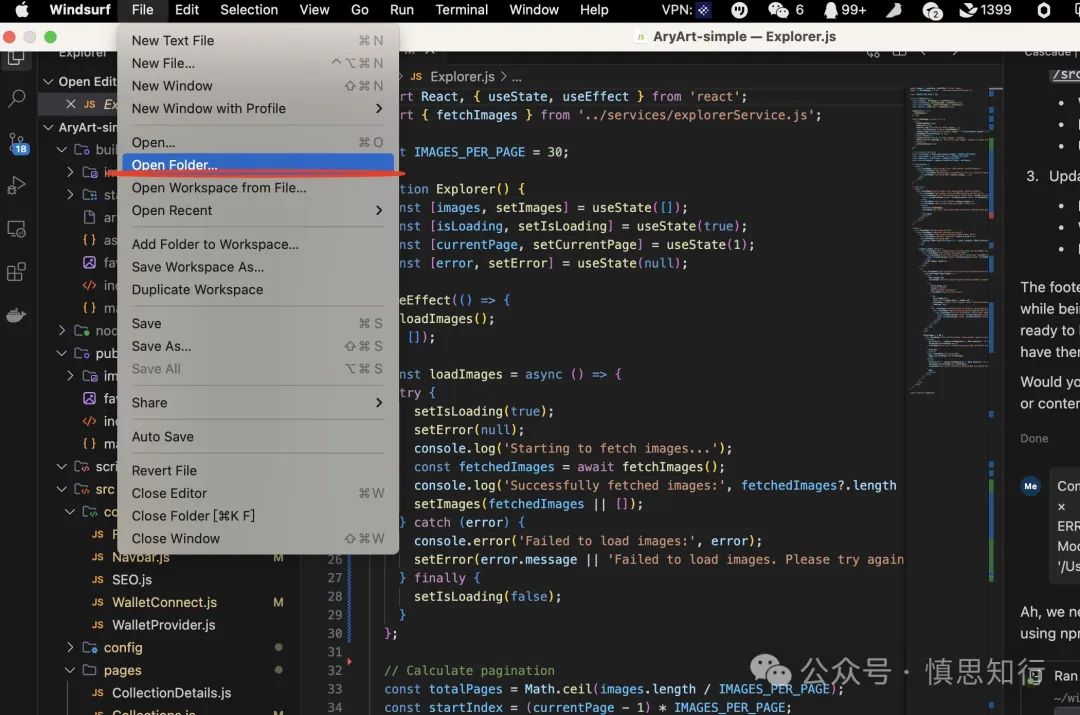Screen dimensions: 1080x715
Task: Open the Extensions view
Action: coord(17,272)
